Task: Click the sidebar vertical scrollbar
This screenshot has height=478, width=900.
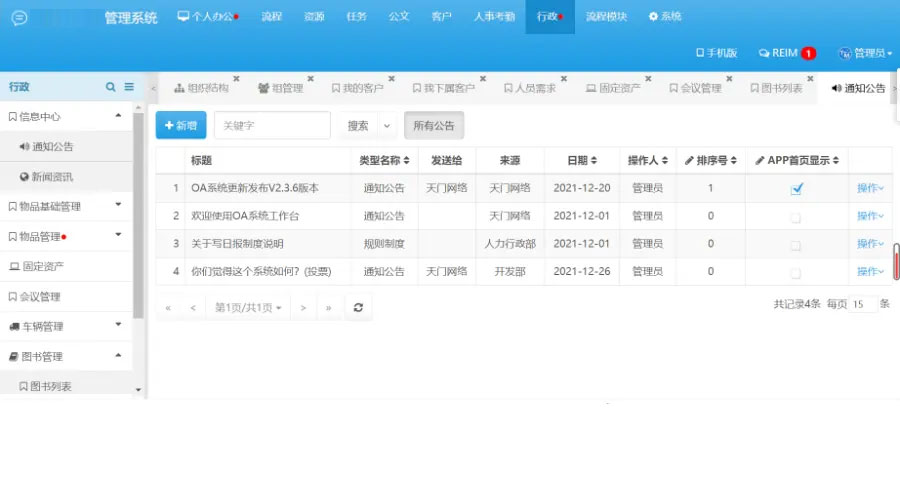Action: point(138,215)
